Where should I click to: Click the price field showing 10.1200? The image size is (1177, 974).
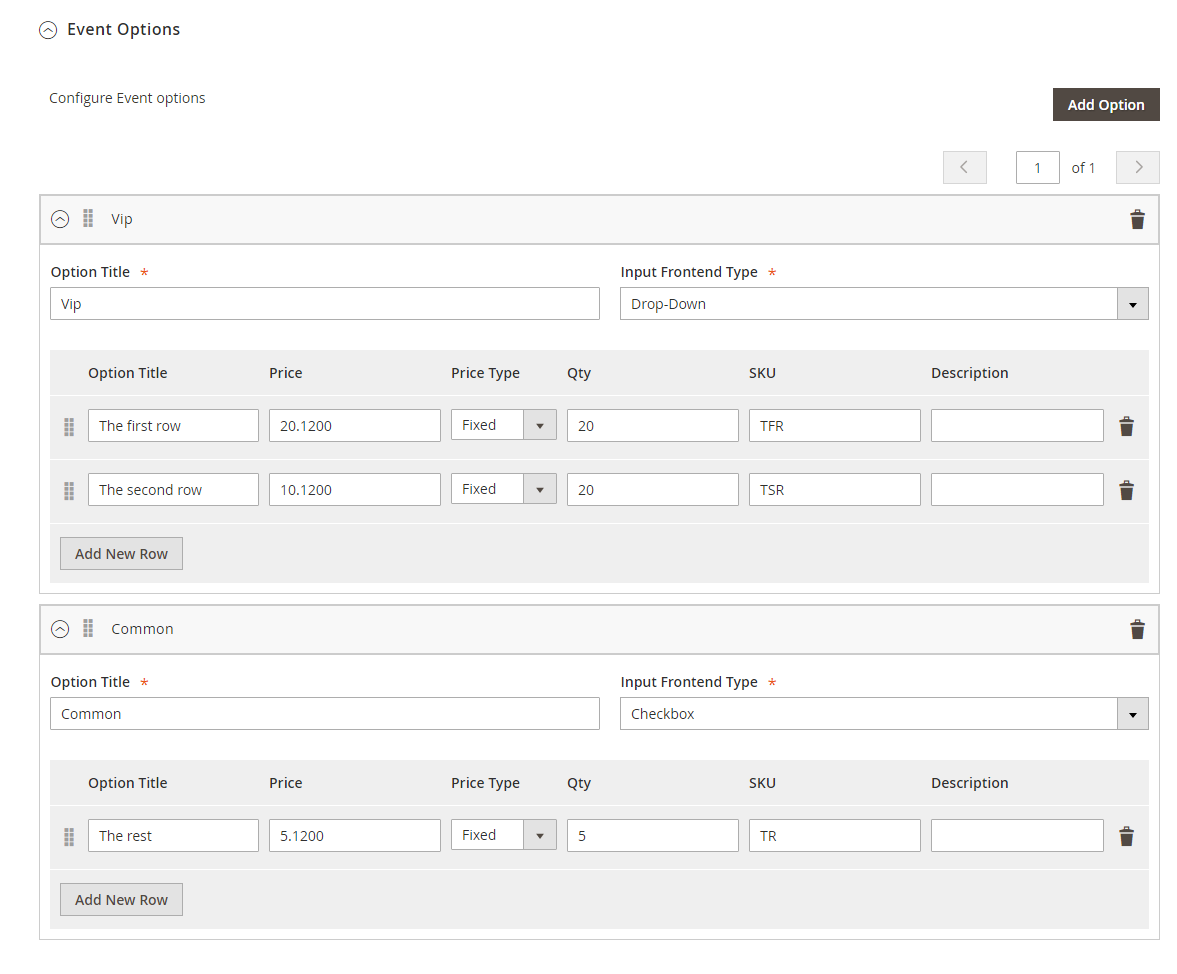coord(355,489)
